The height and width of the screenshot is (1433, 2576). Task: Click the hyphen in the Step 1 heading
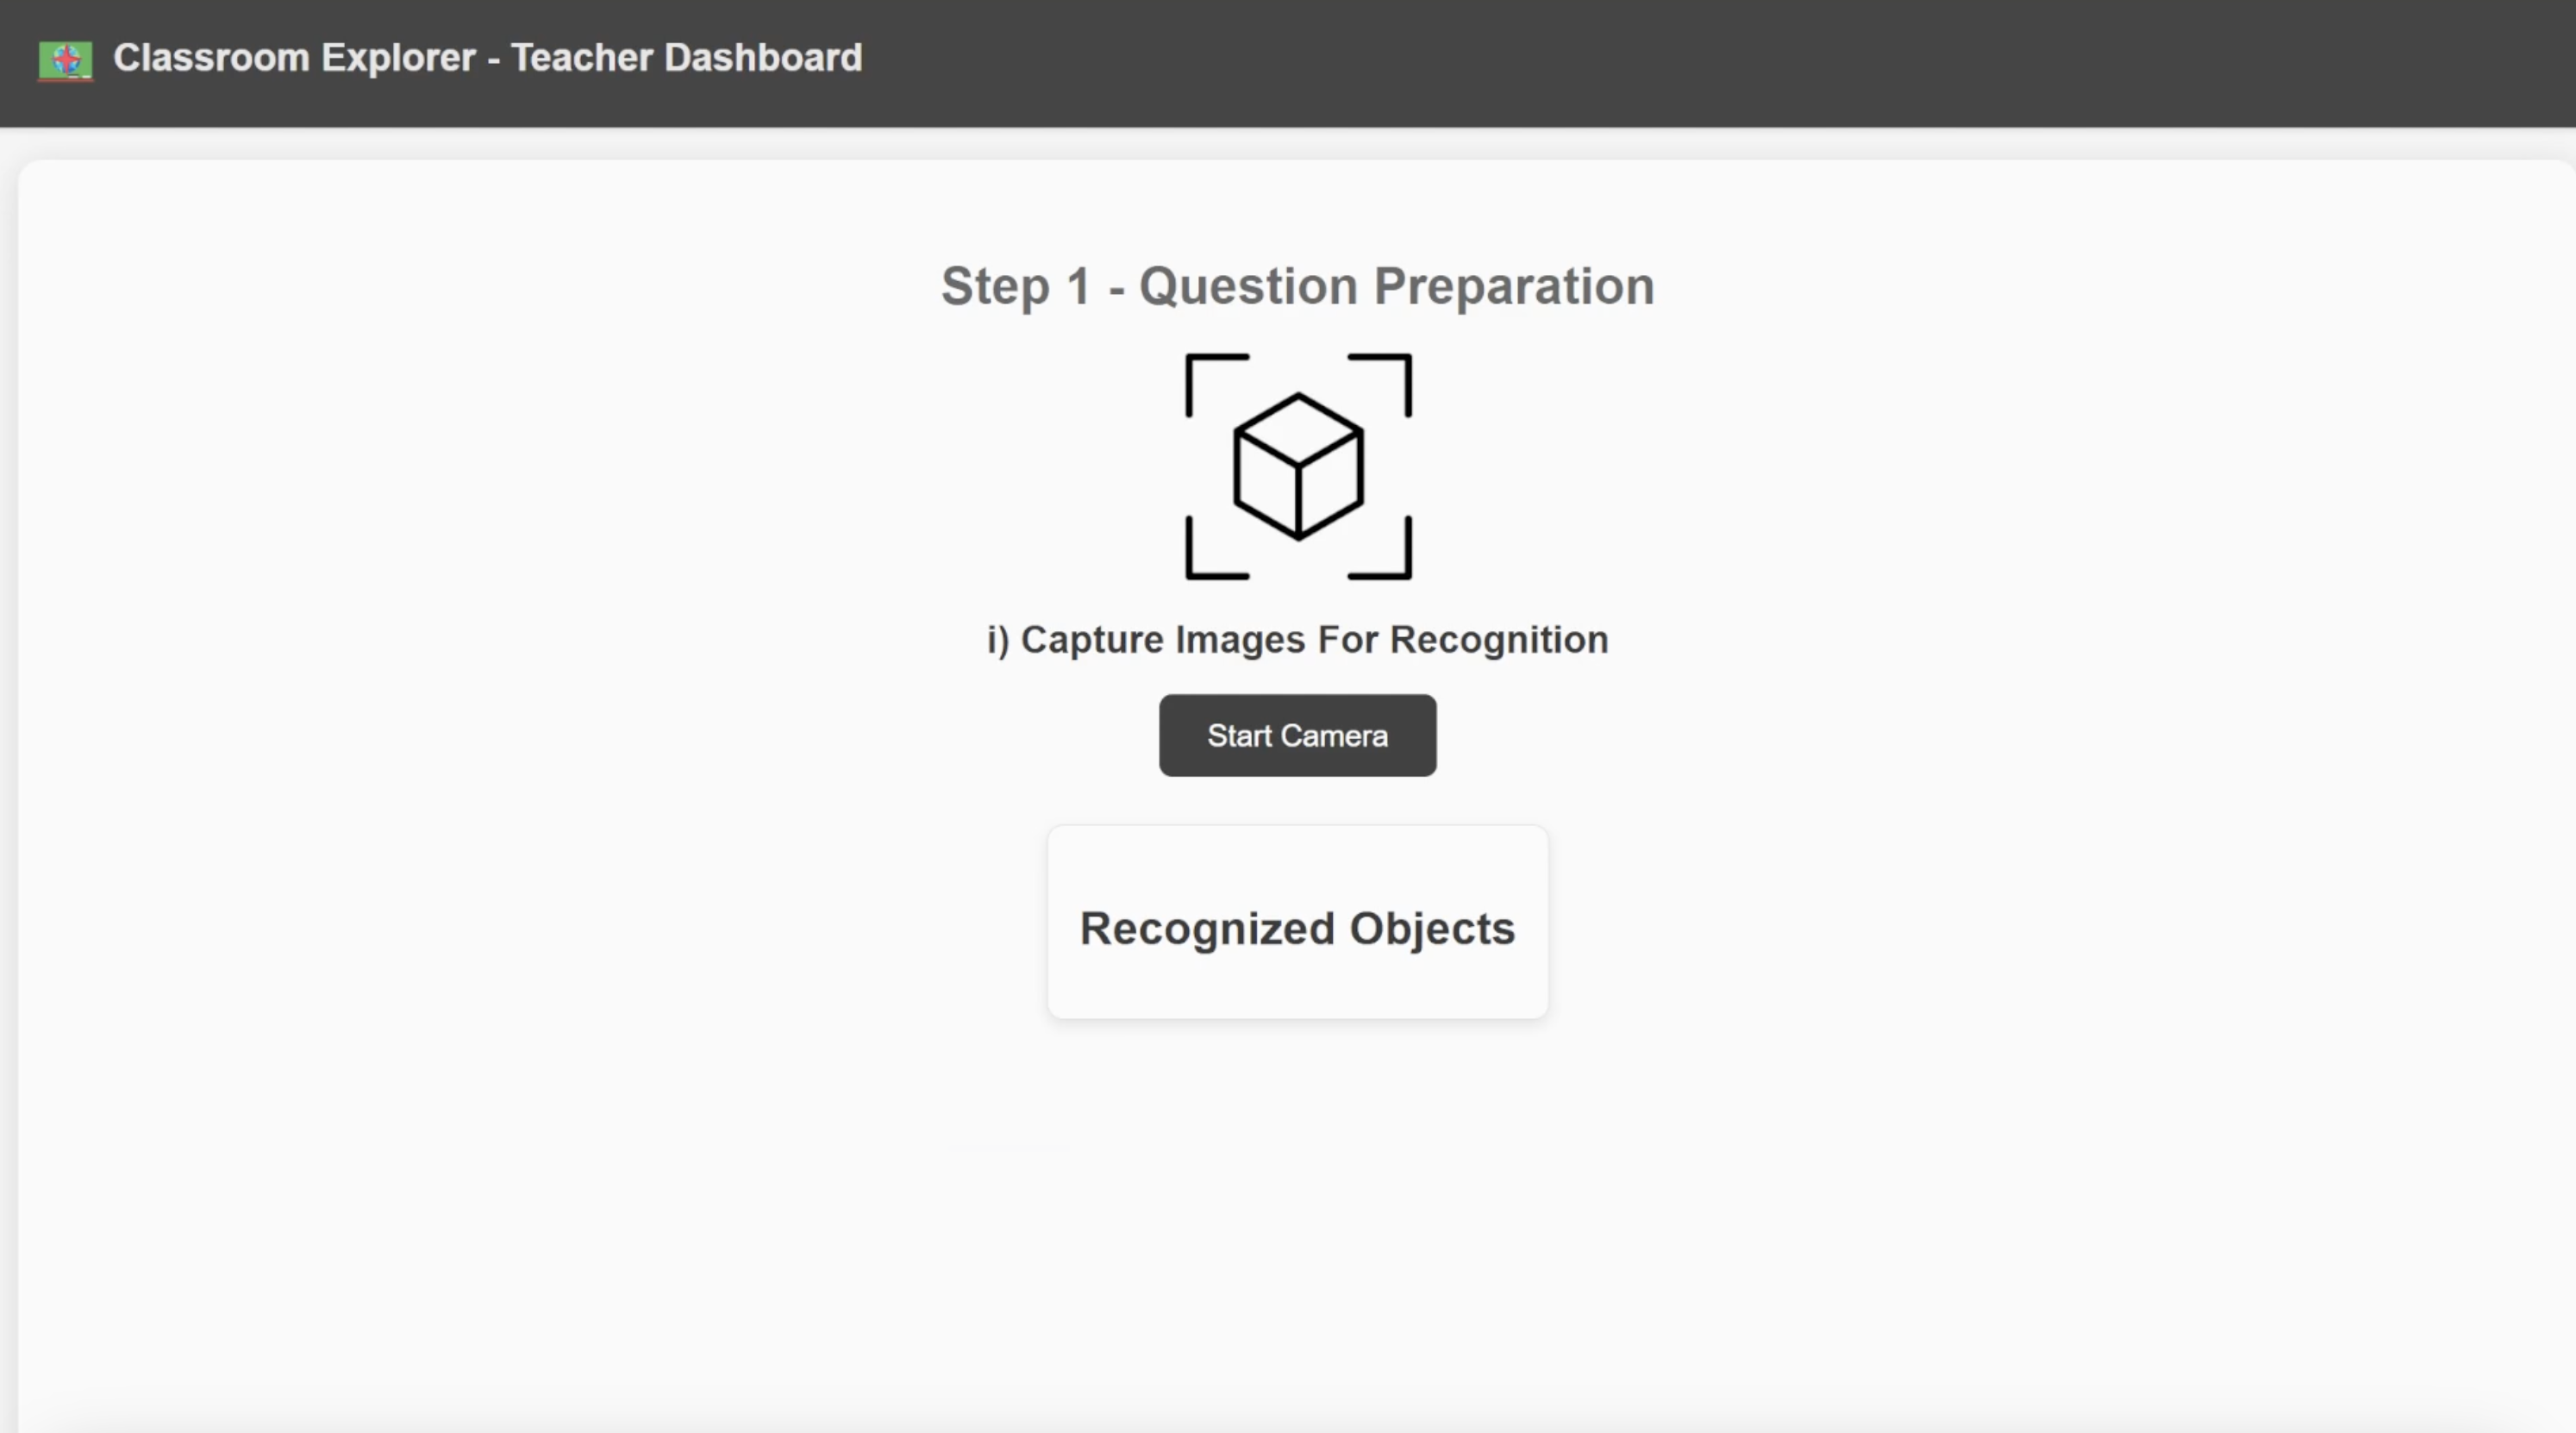1116,290
